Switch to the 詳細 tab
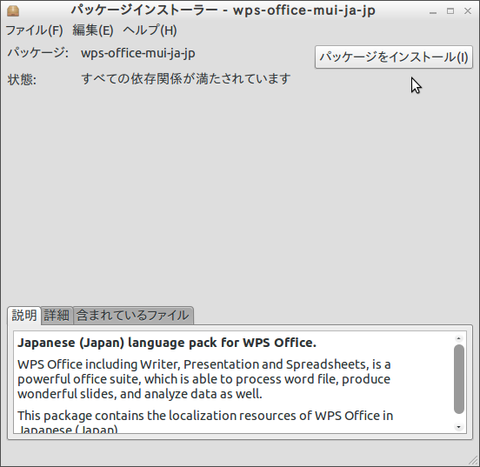 point(57,315)
